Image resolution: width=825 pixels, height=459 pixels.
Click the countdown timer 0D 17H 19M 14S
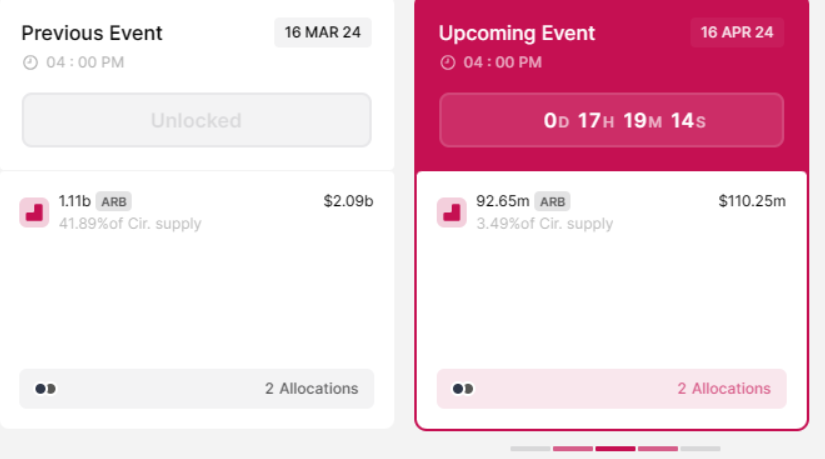click(x=611, y=120)
